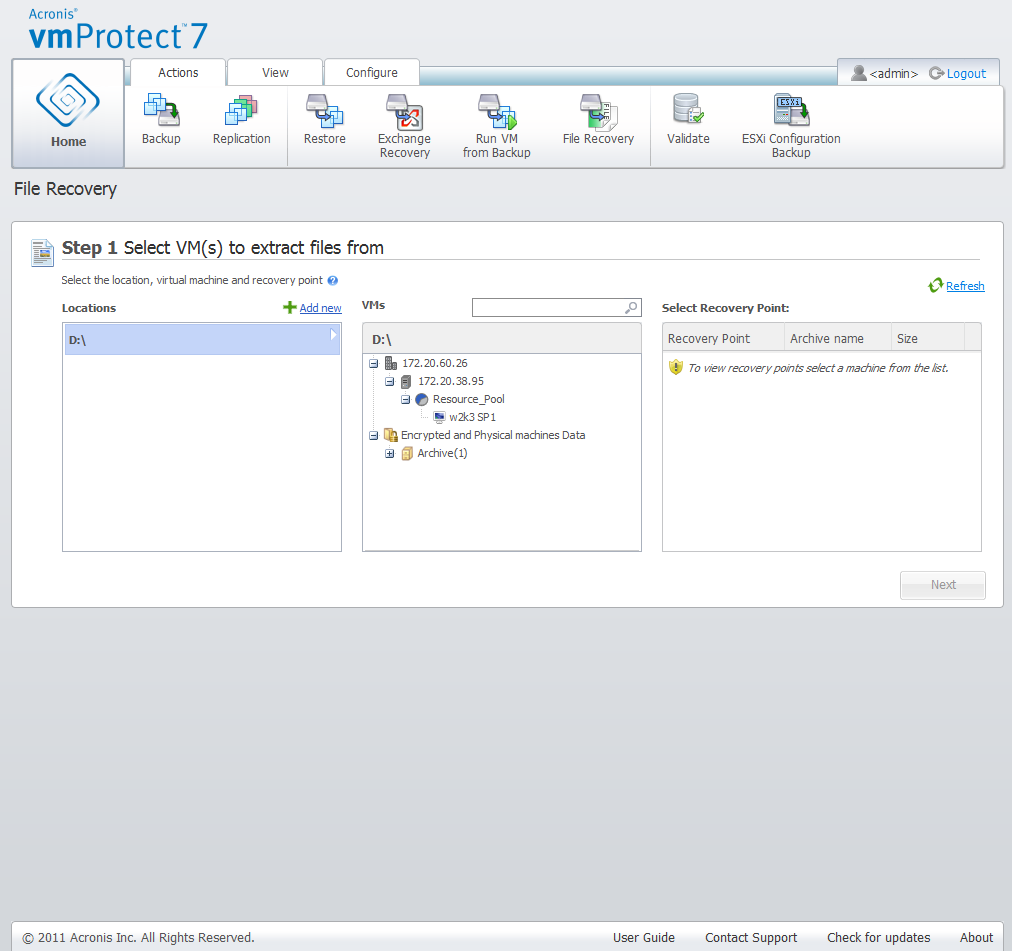Click the Recovery Point column header

pos(724,338)
